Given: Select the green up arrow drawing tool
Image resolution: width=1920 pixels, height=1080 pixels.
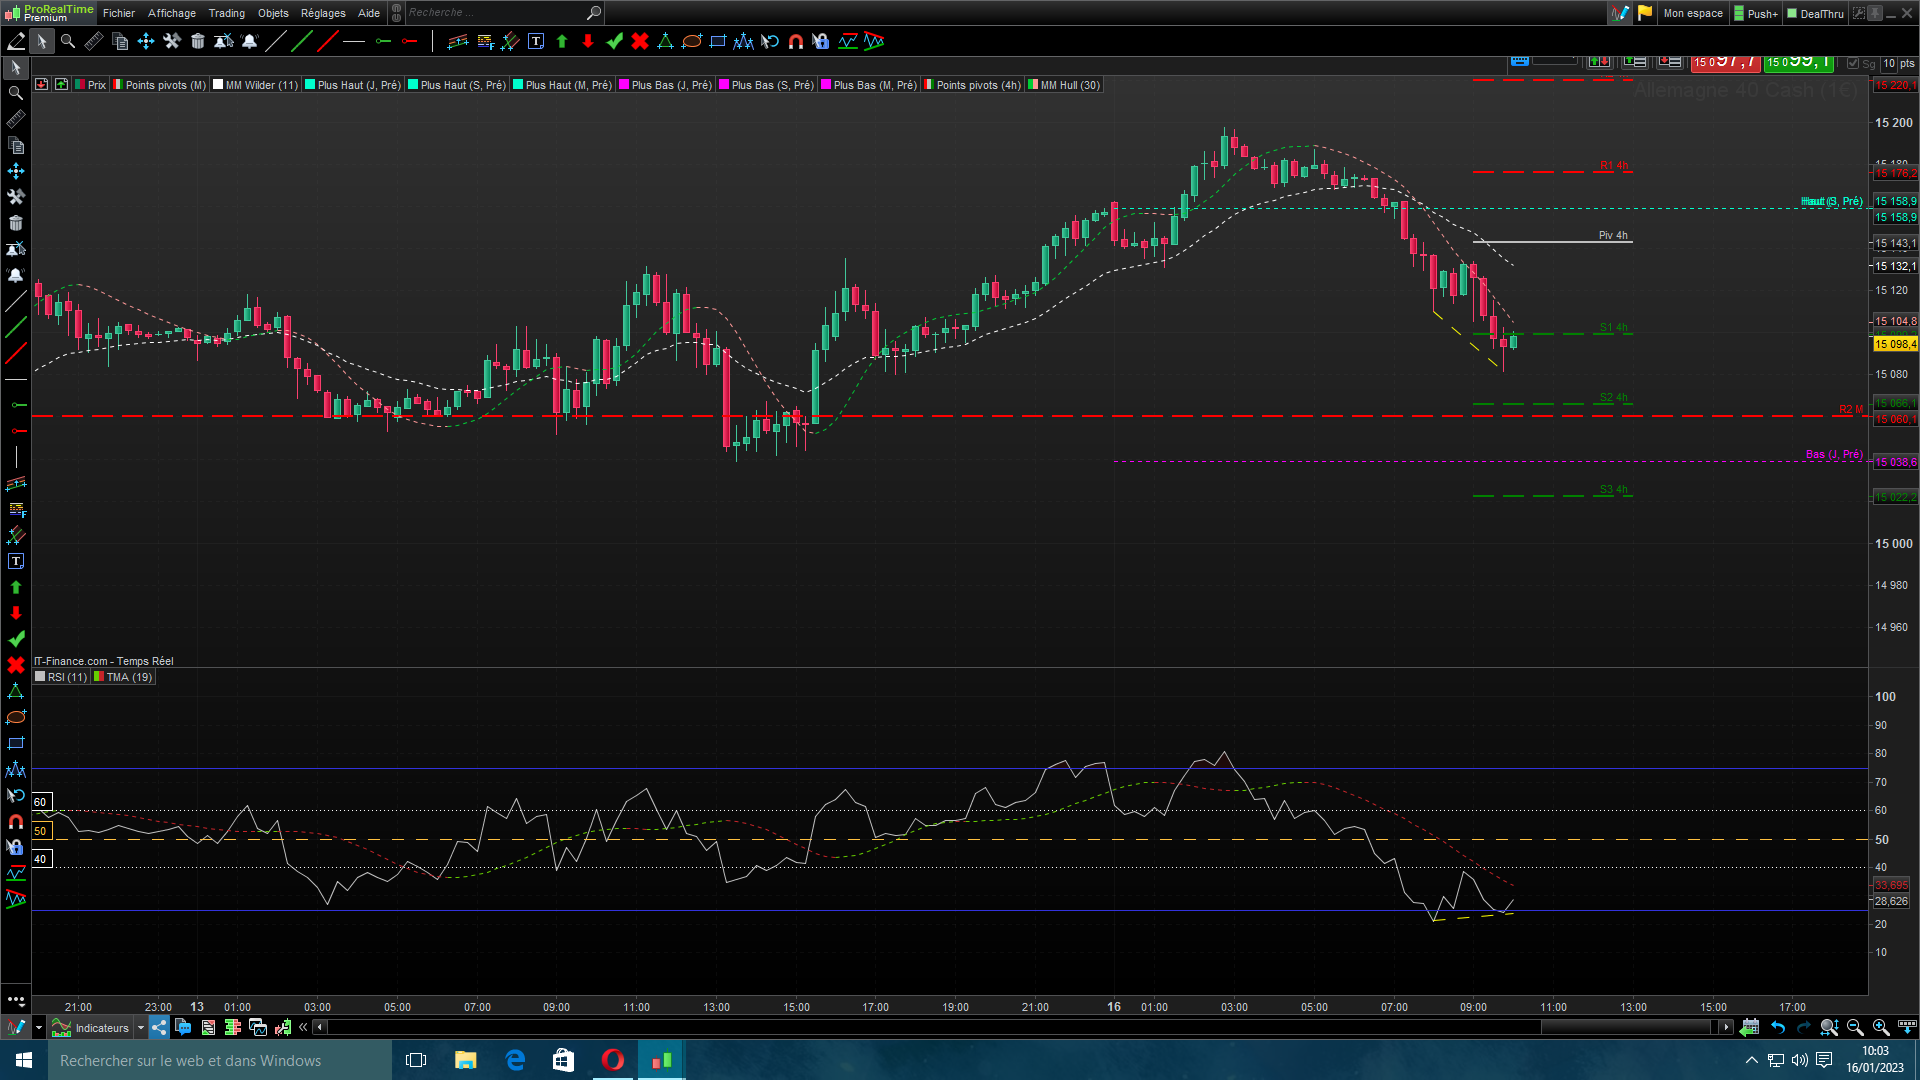Looking at the screenshot, I should (562, 41).
